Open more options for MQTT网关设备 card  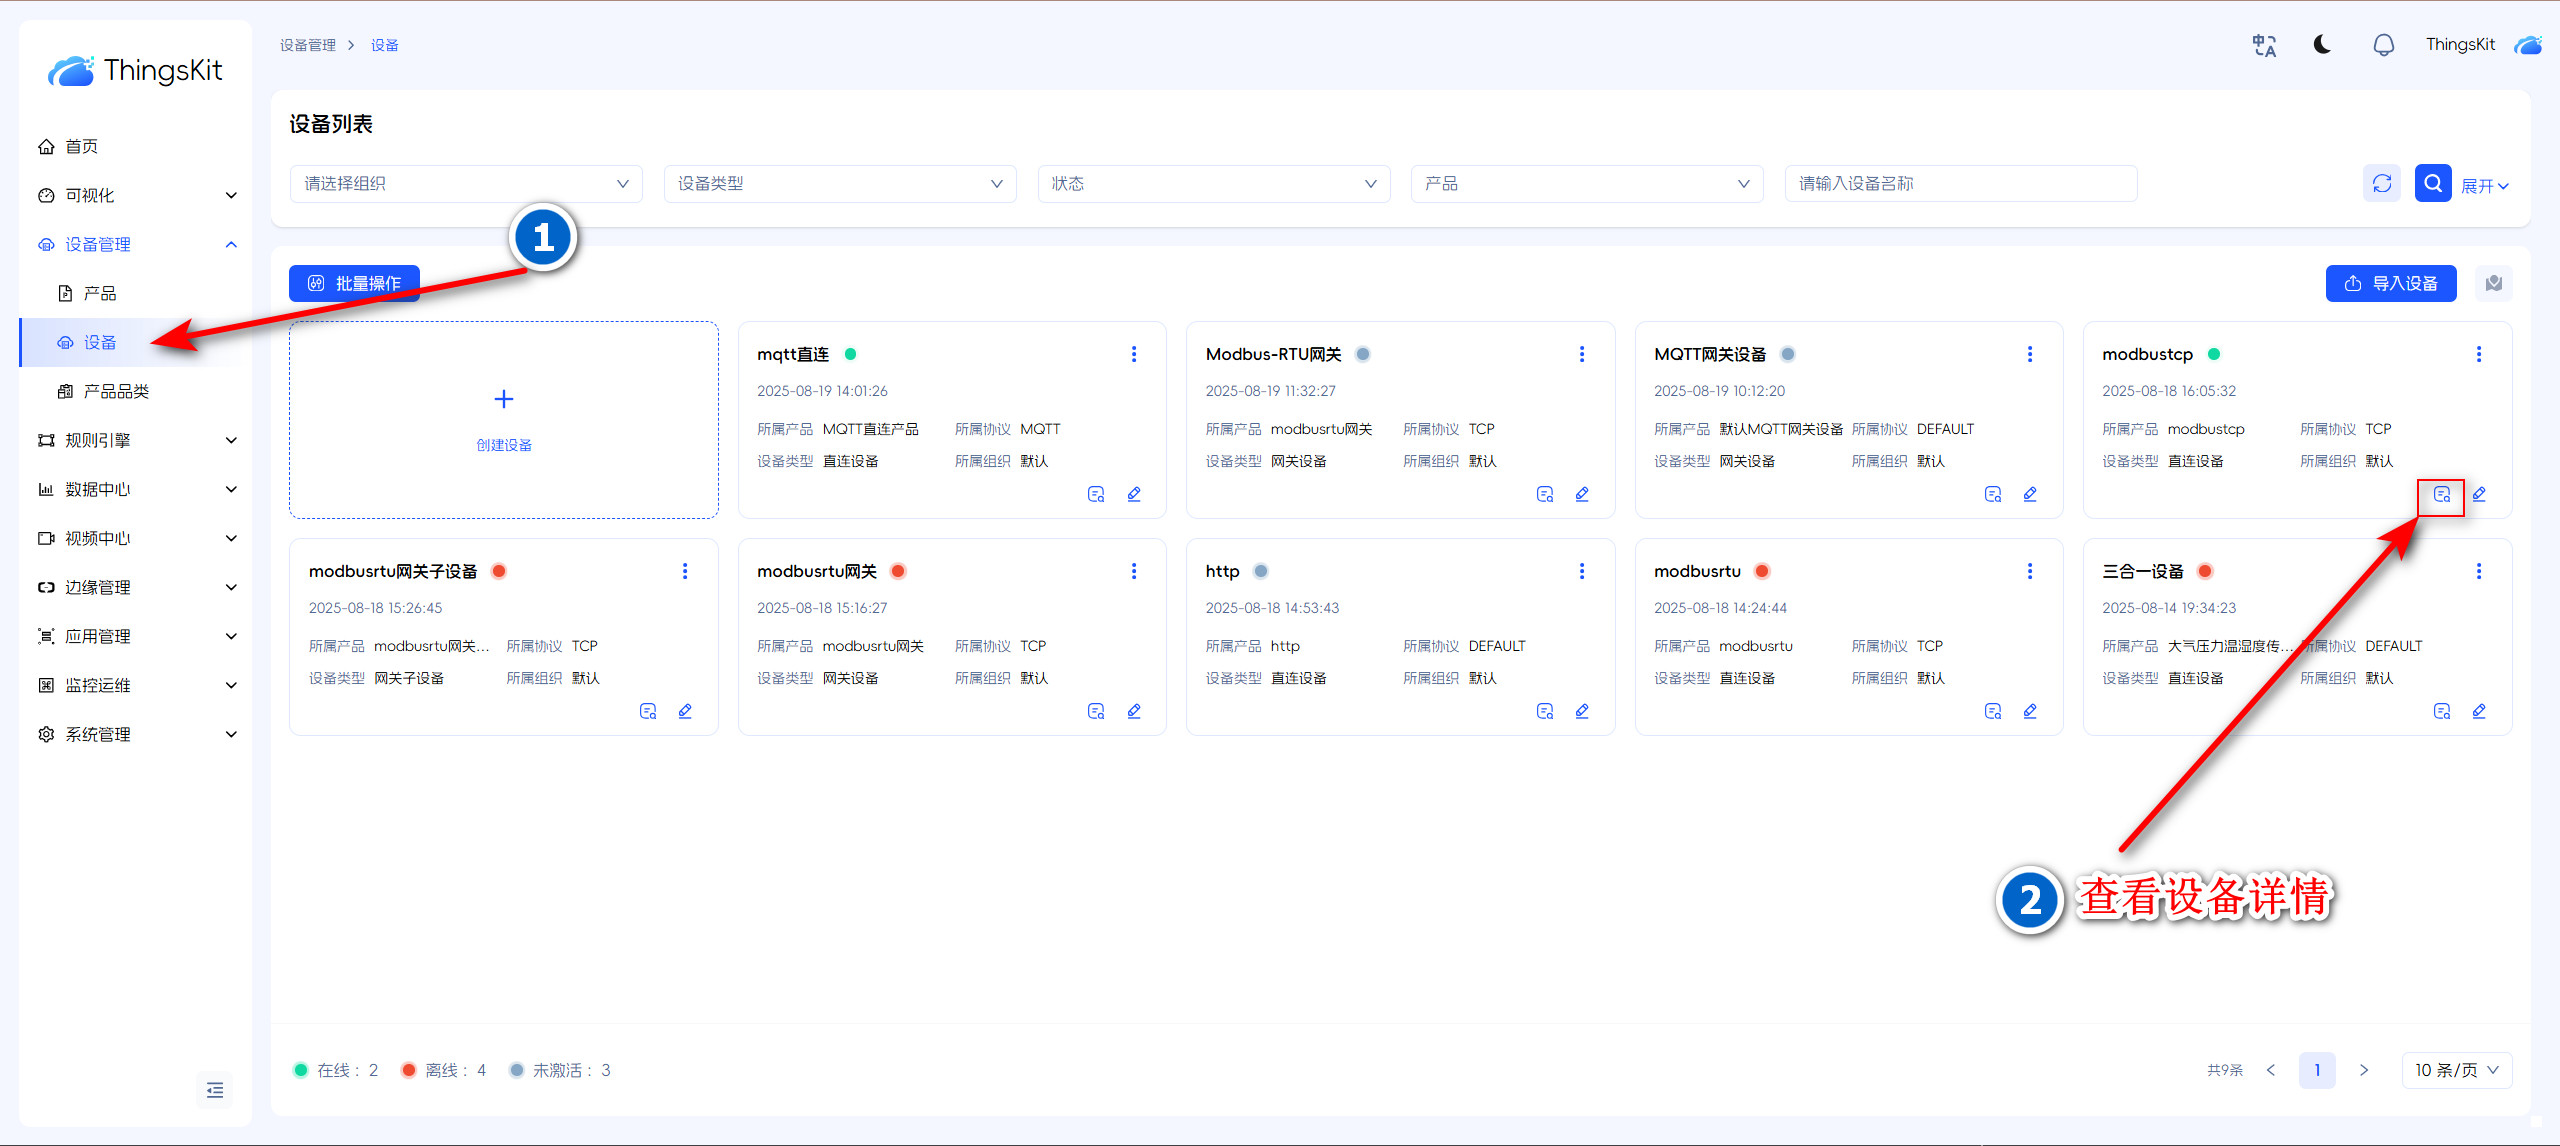pyautogui.click(x=2030, y=354)
